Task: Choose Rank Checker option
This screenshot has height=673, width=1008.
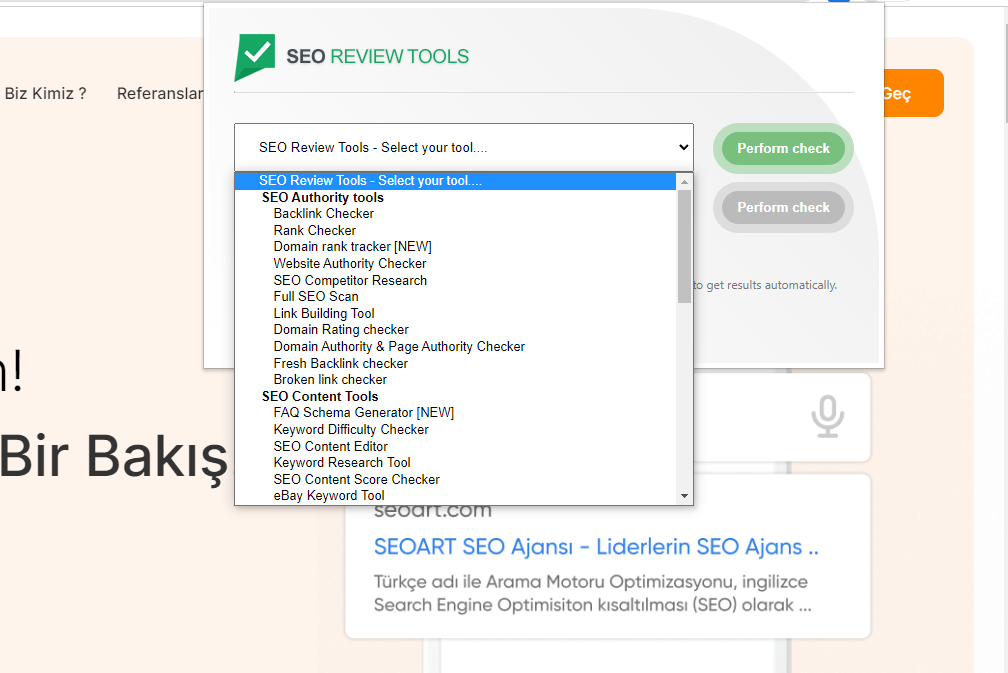Action: pos(314,231)
